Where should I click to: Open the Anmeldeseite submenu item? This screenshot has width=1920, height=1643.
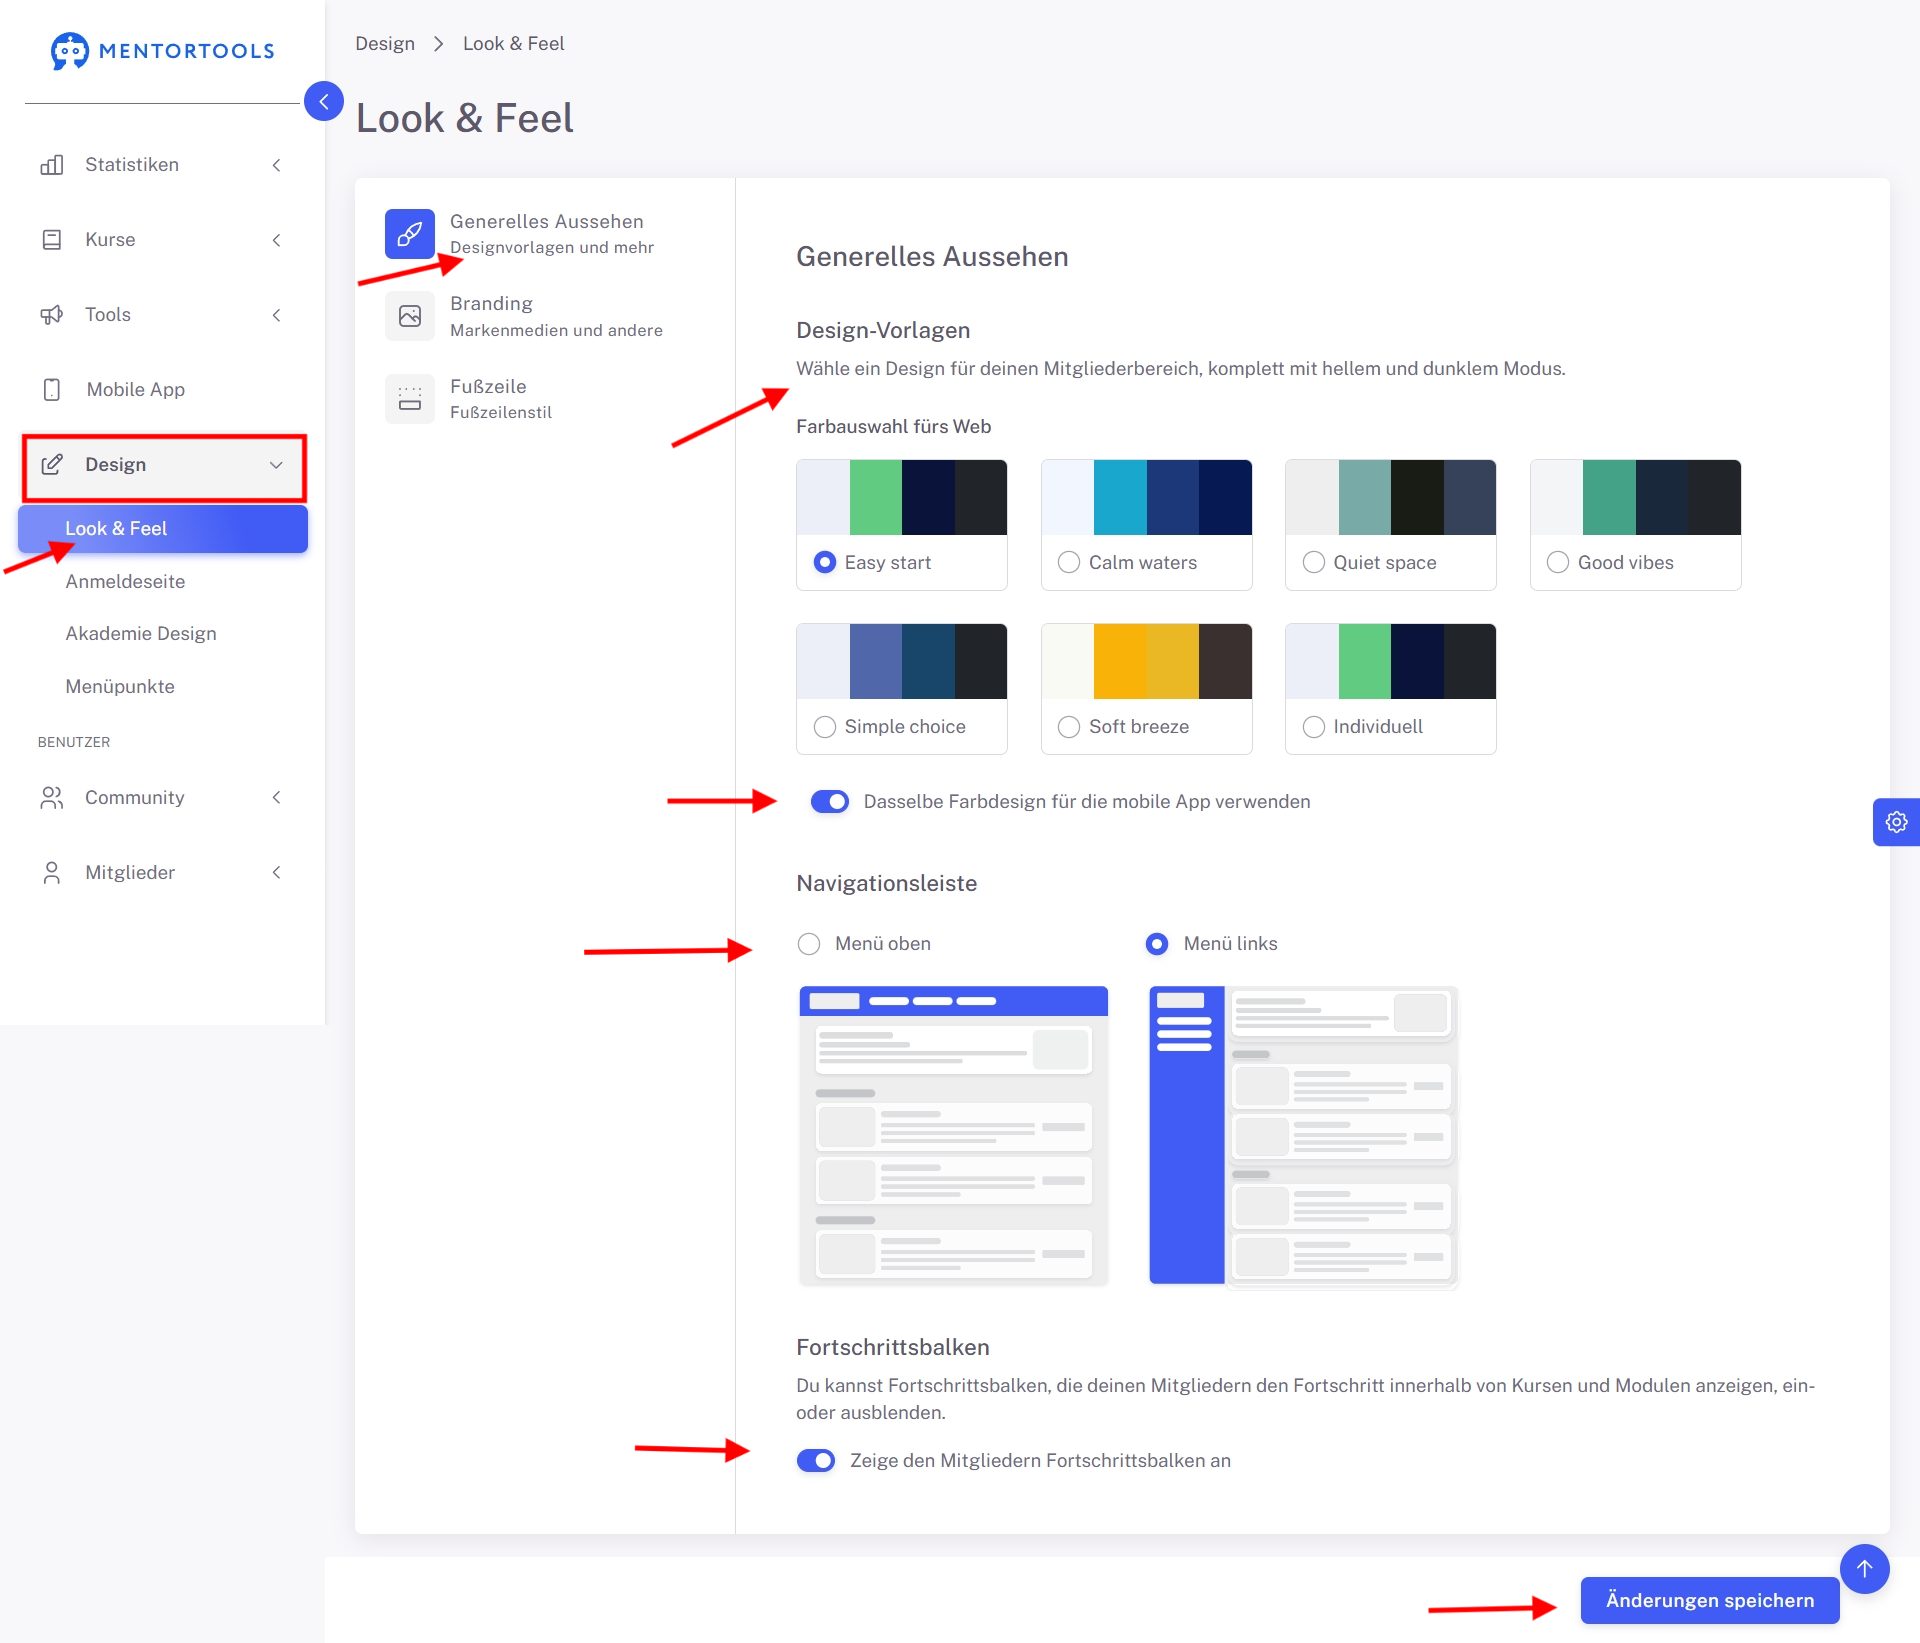(x=125, y=582)
